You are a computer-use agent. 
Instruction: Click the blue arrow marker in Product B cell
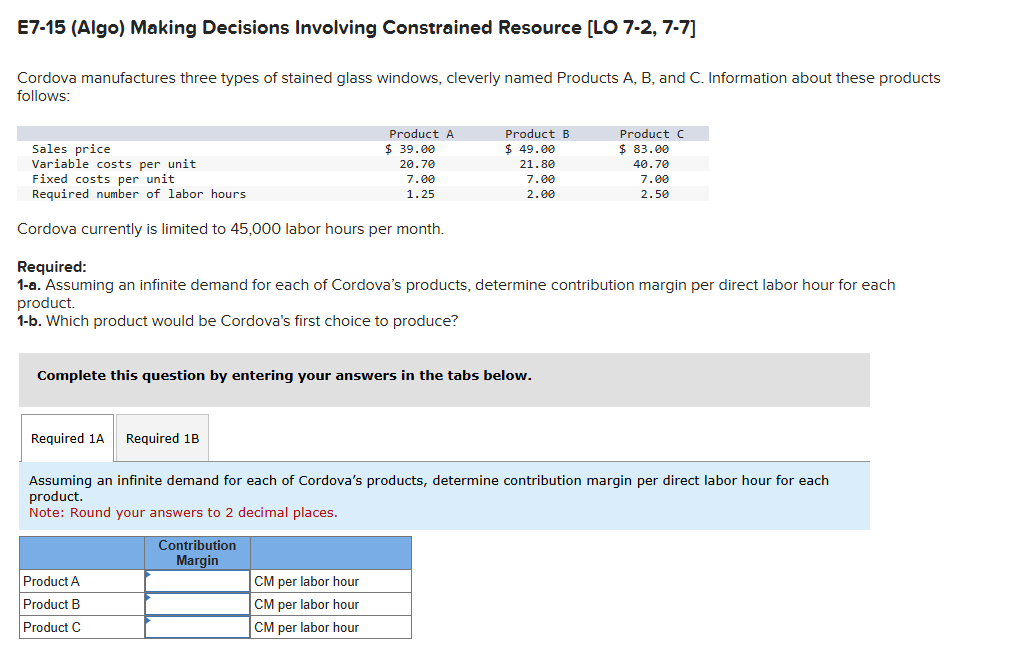point(150,598)
